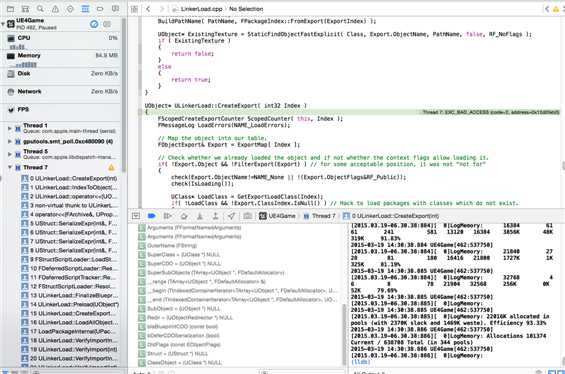Open the Test navigator diamond icon

pos(70,9)
